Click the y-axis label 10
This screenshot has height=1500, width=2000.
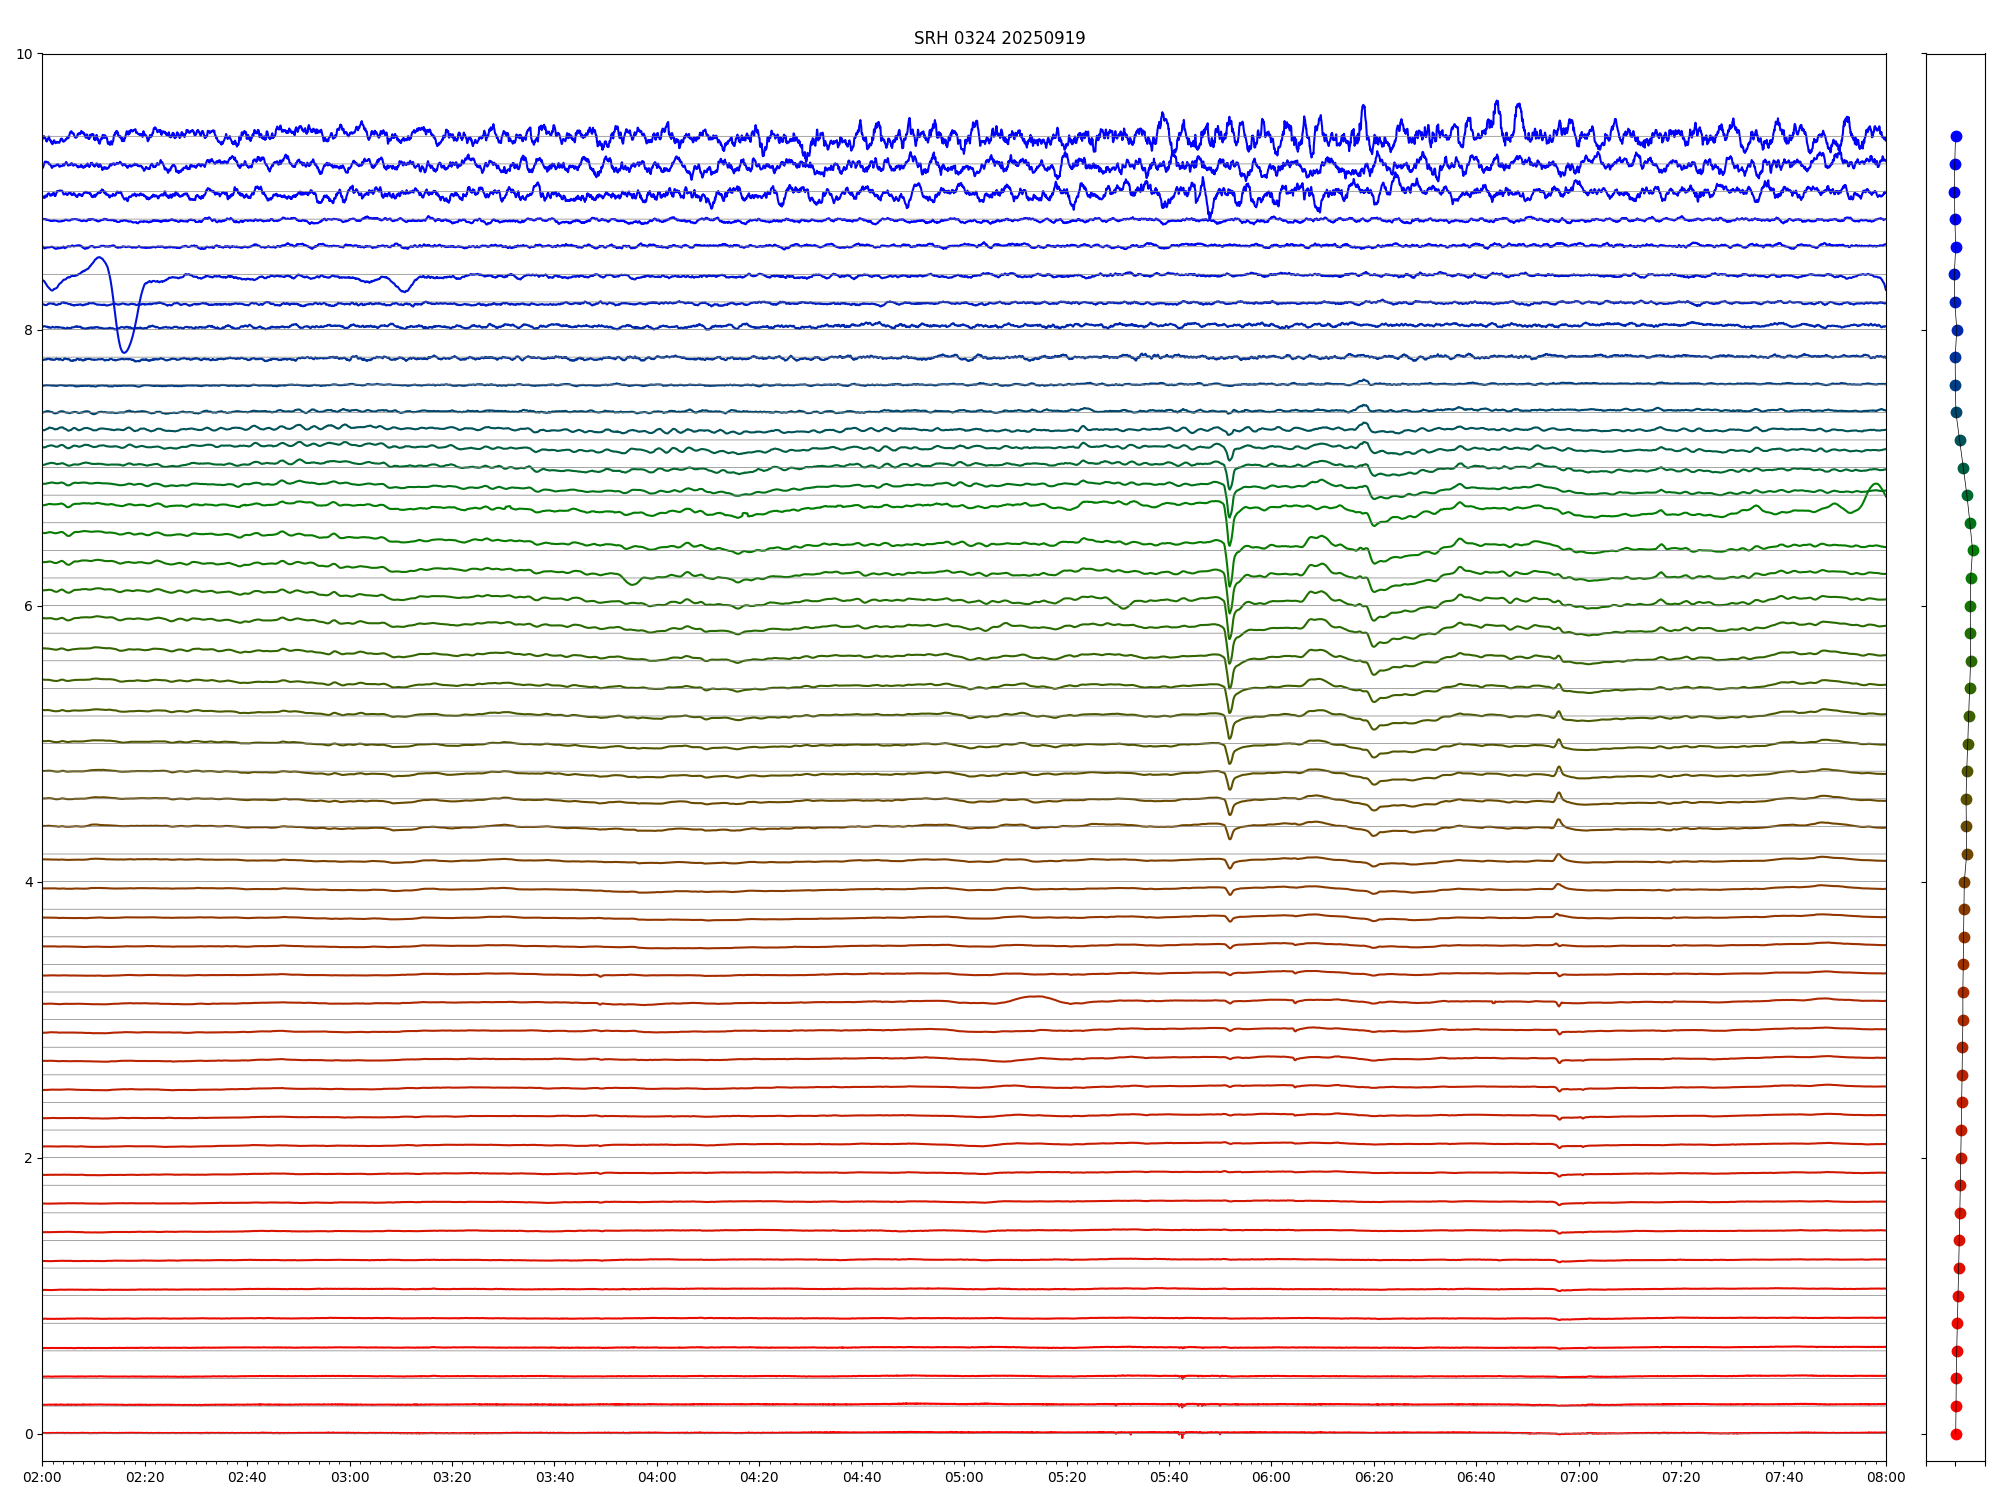coord(24,54)
